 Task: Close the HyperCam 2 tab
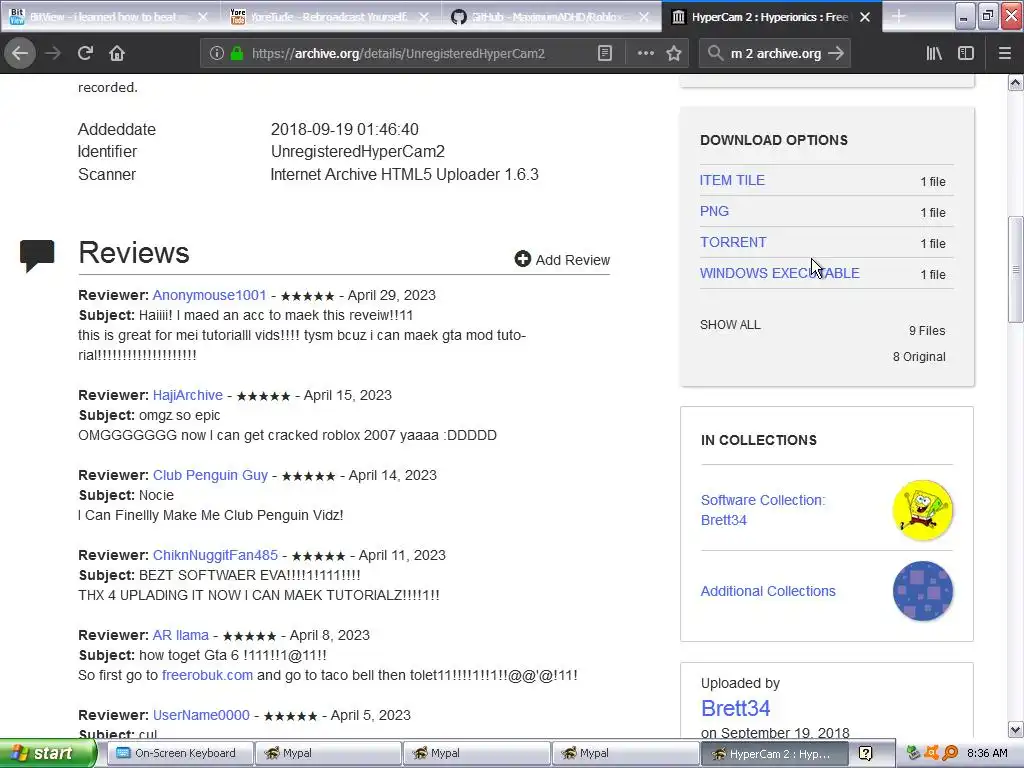point(865,17)
